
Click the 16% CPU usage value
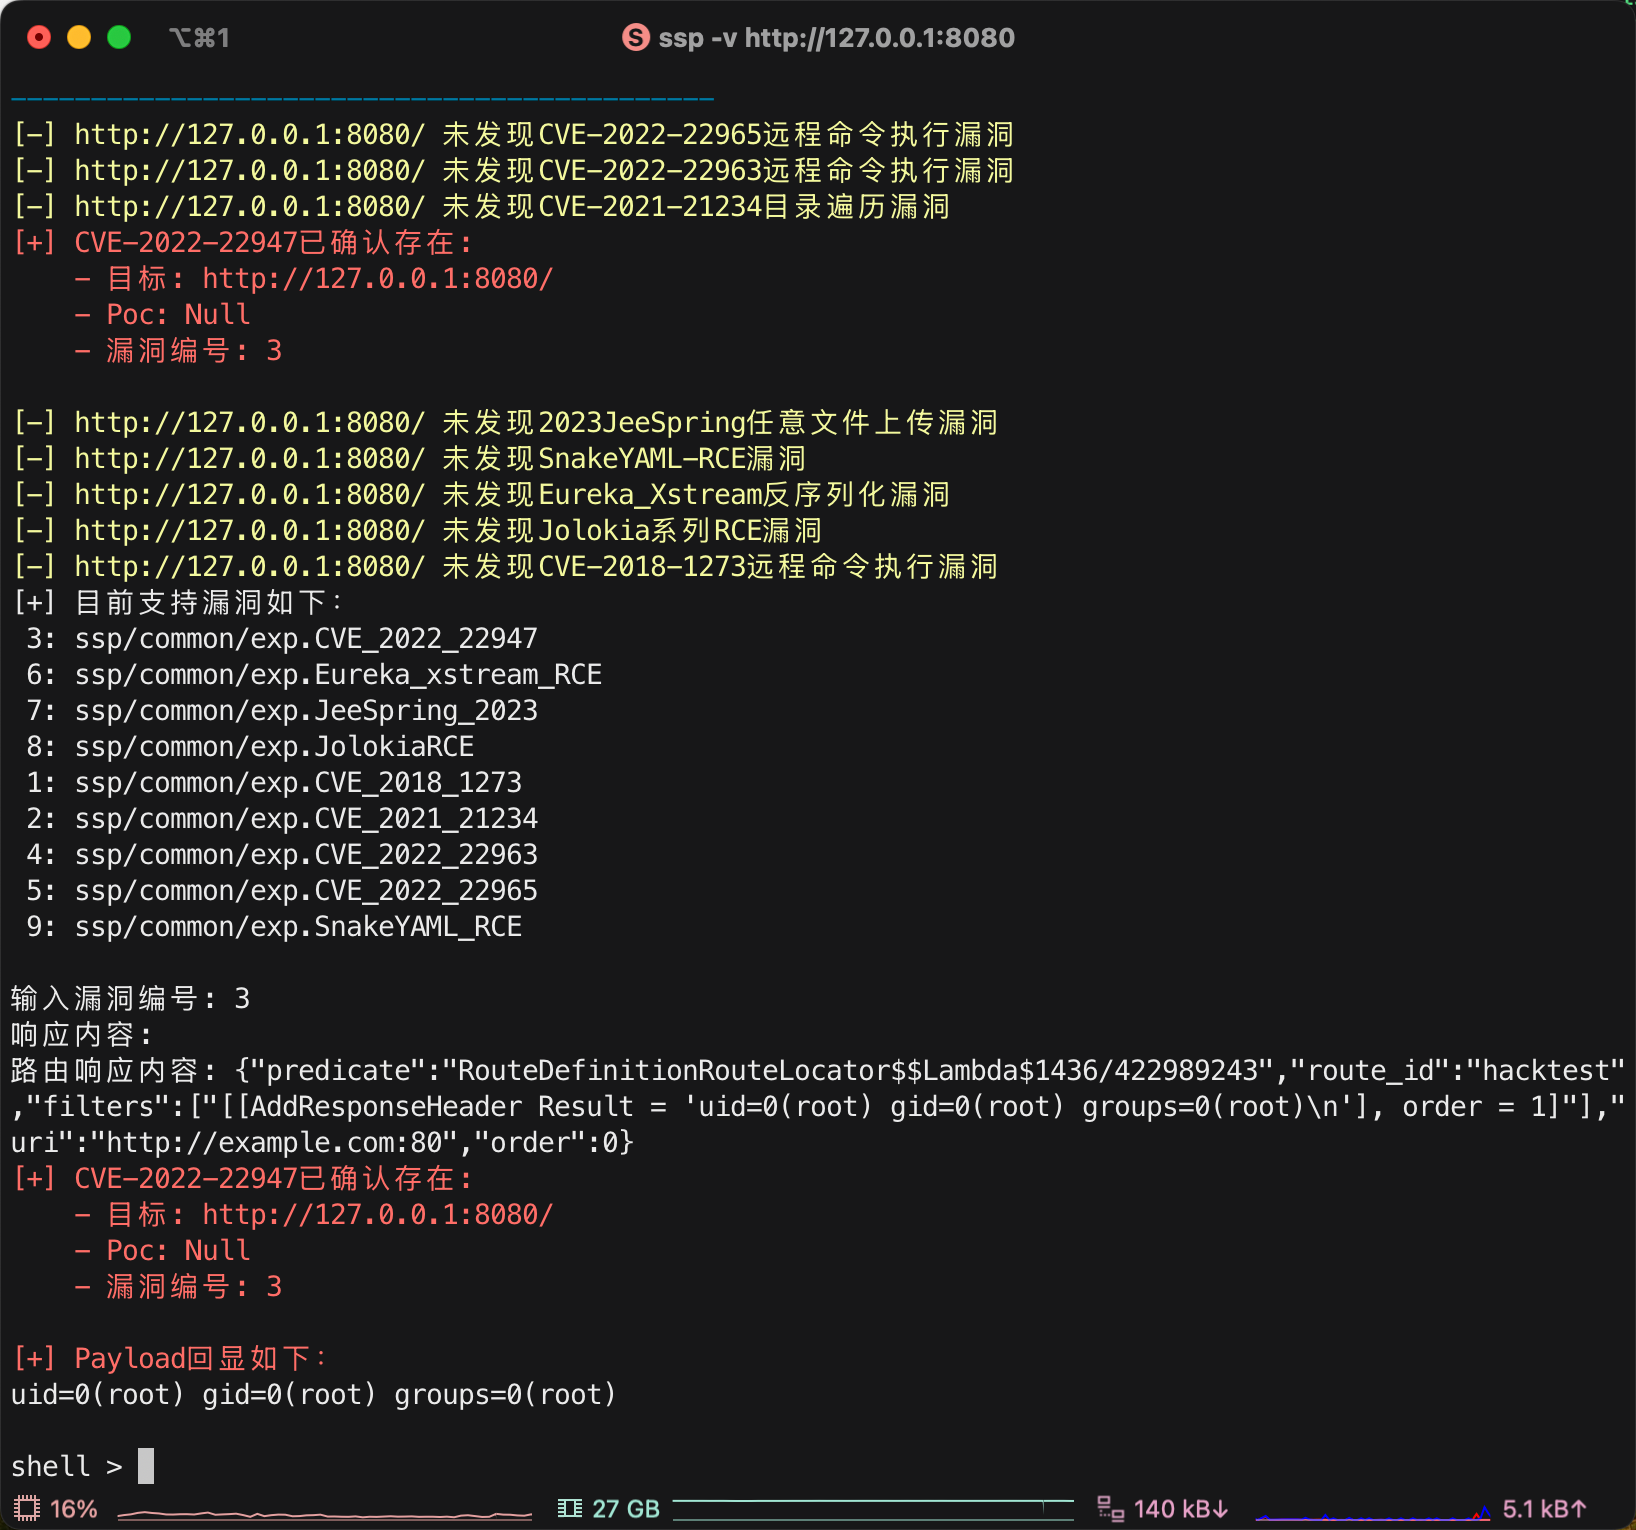(74, 1509)
